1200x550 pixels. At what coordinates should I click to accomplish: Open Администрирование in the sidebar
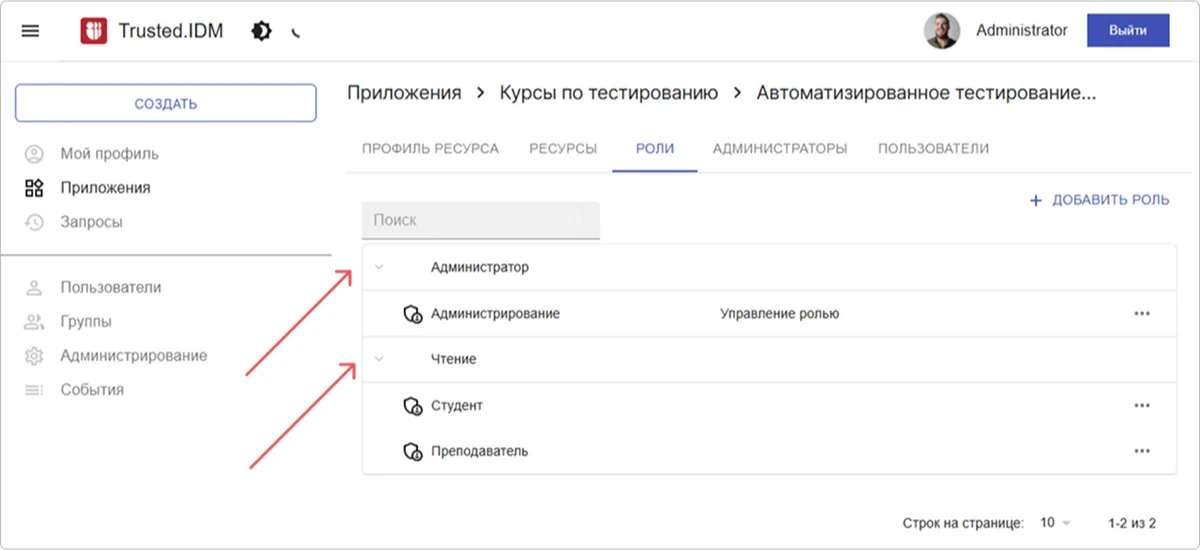(134, 356)
